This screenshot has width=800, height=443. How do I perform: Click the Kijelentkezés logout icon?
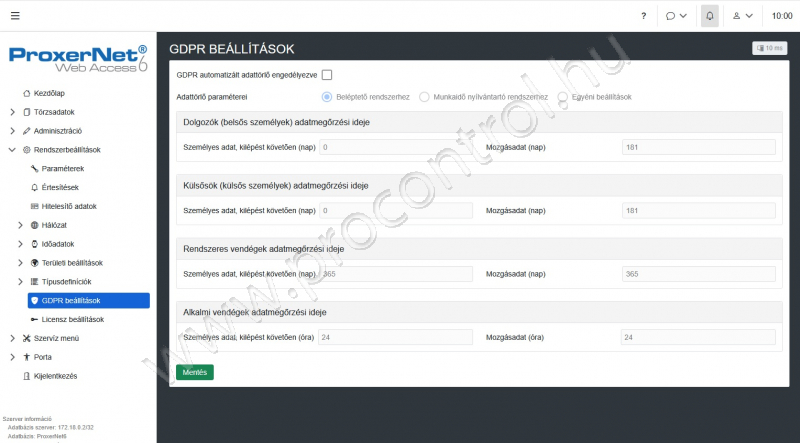pyautogui.click(x=26, y=376)
